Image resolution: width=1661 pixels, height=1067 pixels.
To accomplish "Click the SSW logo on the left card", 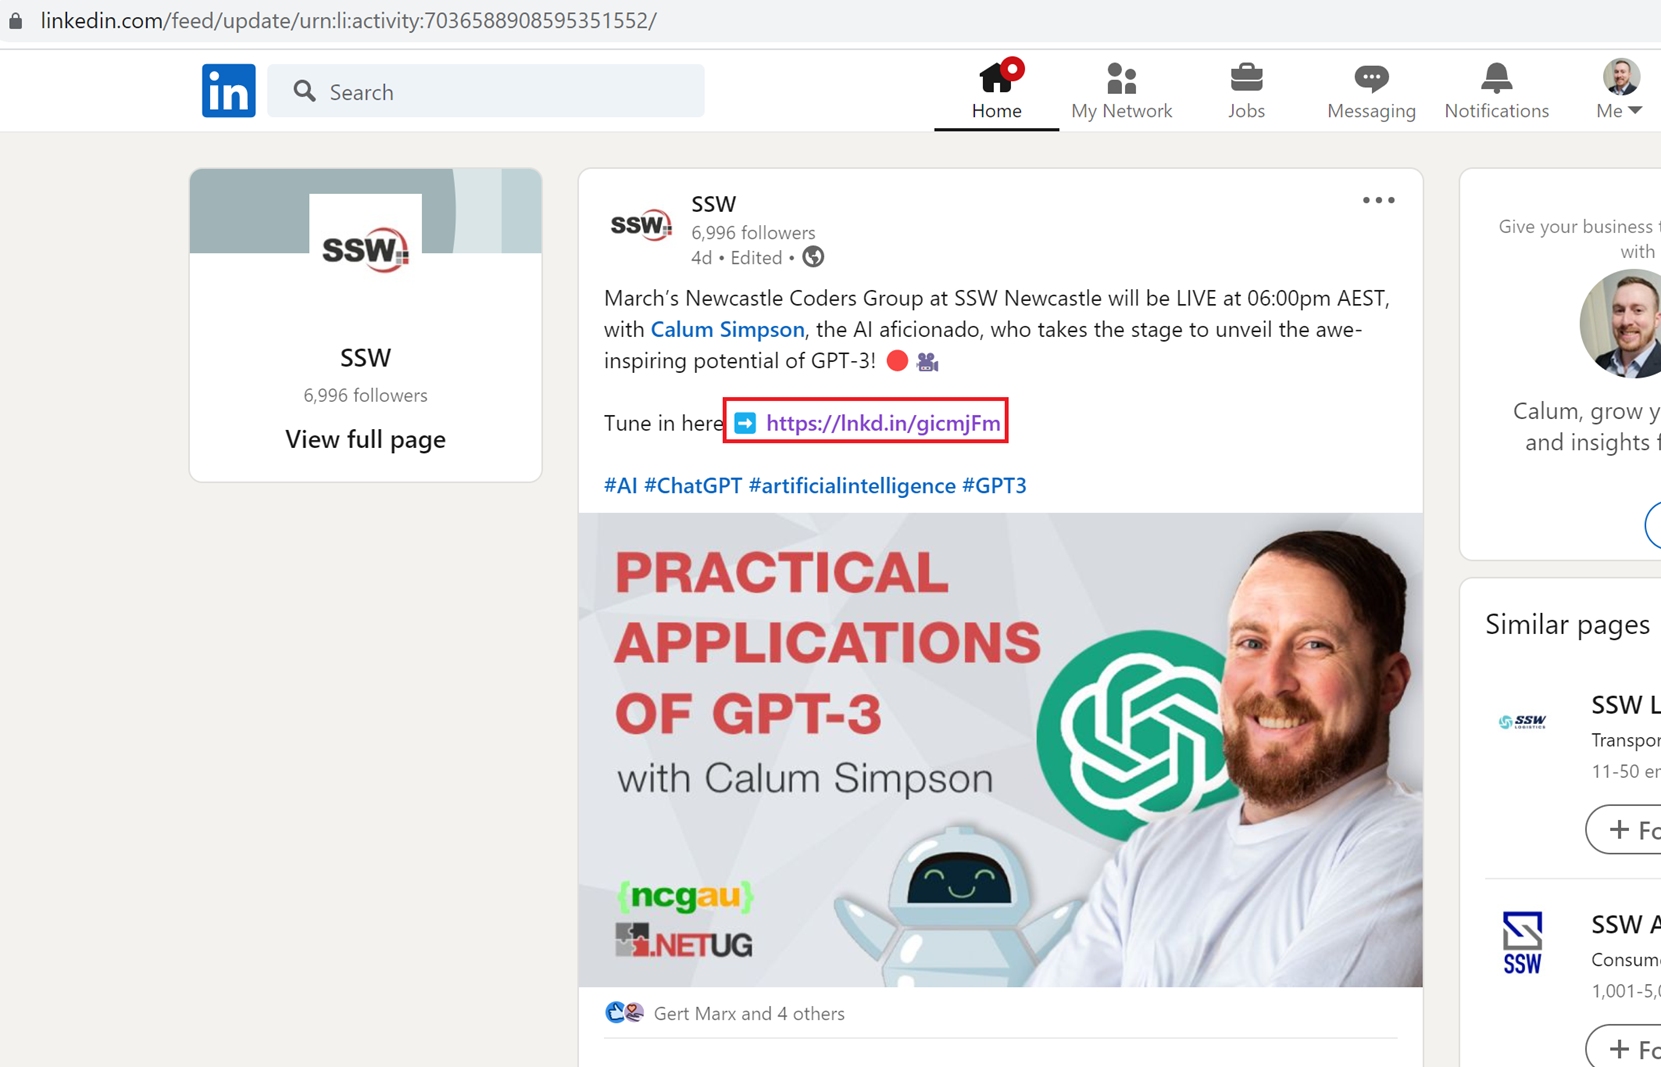I will [x=365, y=249].
